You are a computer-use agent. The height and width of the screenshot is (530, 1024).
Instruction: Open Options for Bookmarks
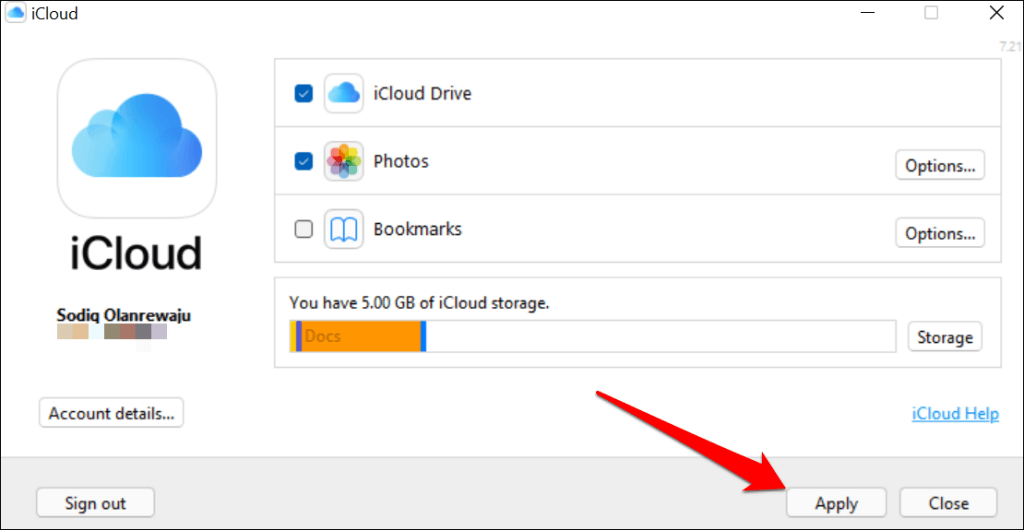pyautogui.click(x=940, y=233)
